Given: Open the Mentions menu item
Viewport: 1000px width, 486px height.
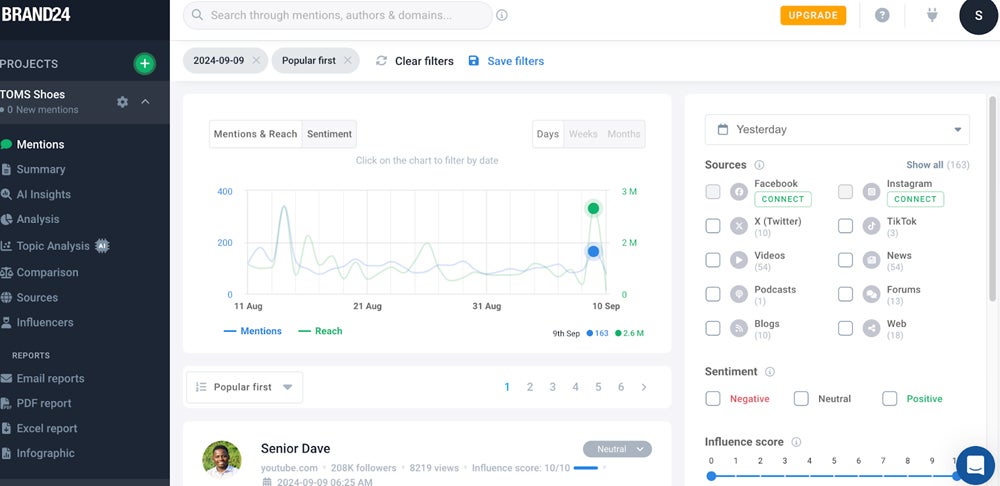Looking at the screenshot, I should 40,145.
